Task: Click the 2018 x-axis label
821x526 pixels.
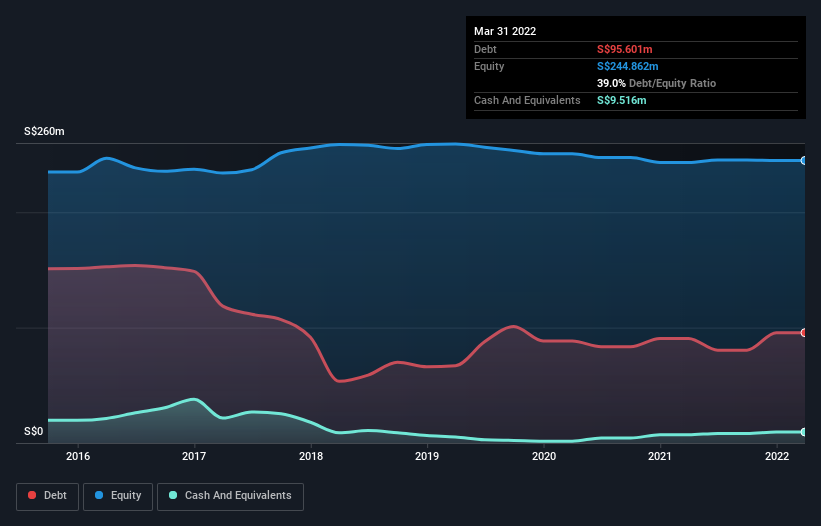Action: pos(311,456)
